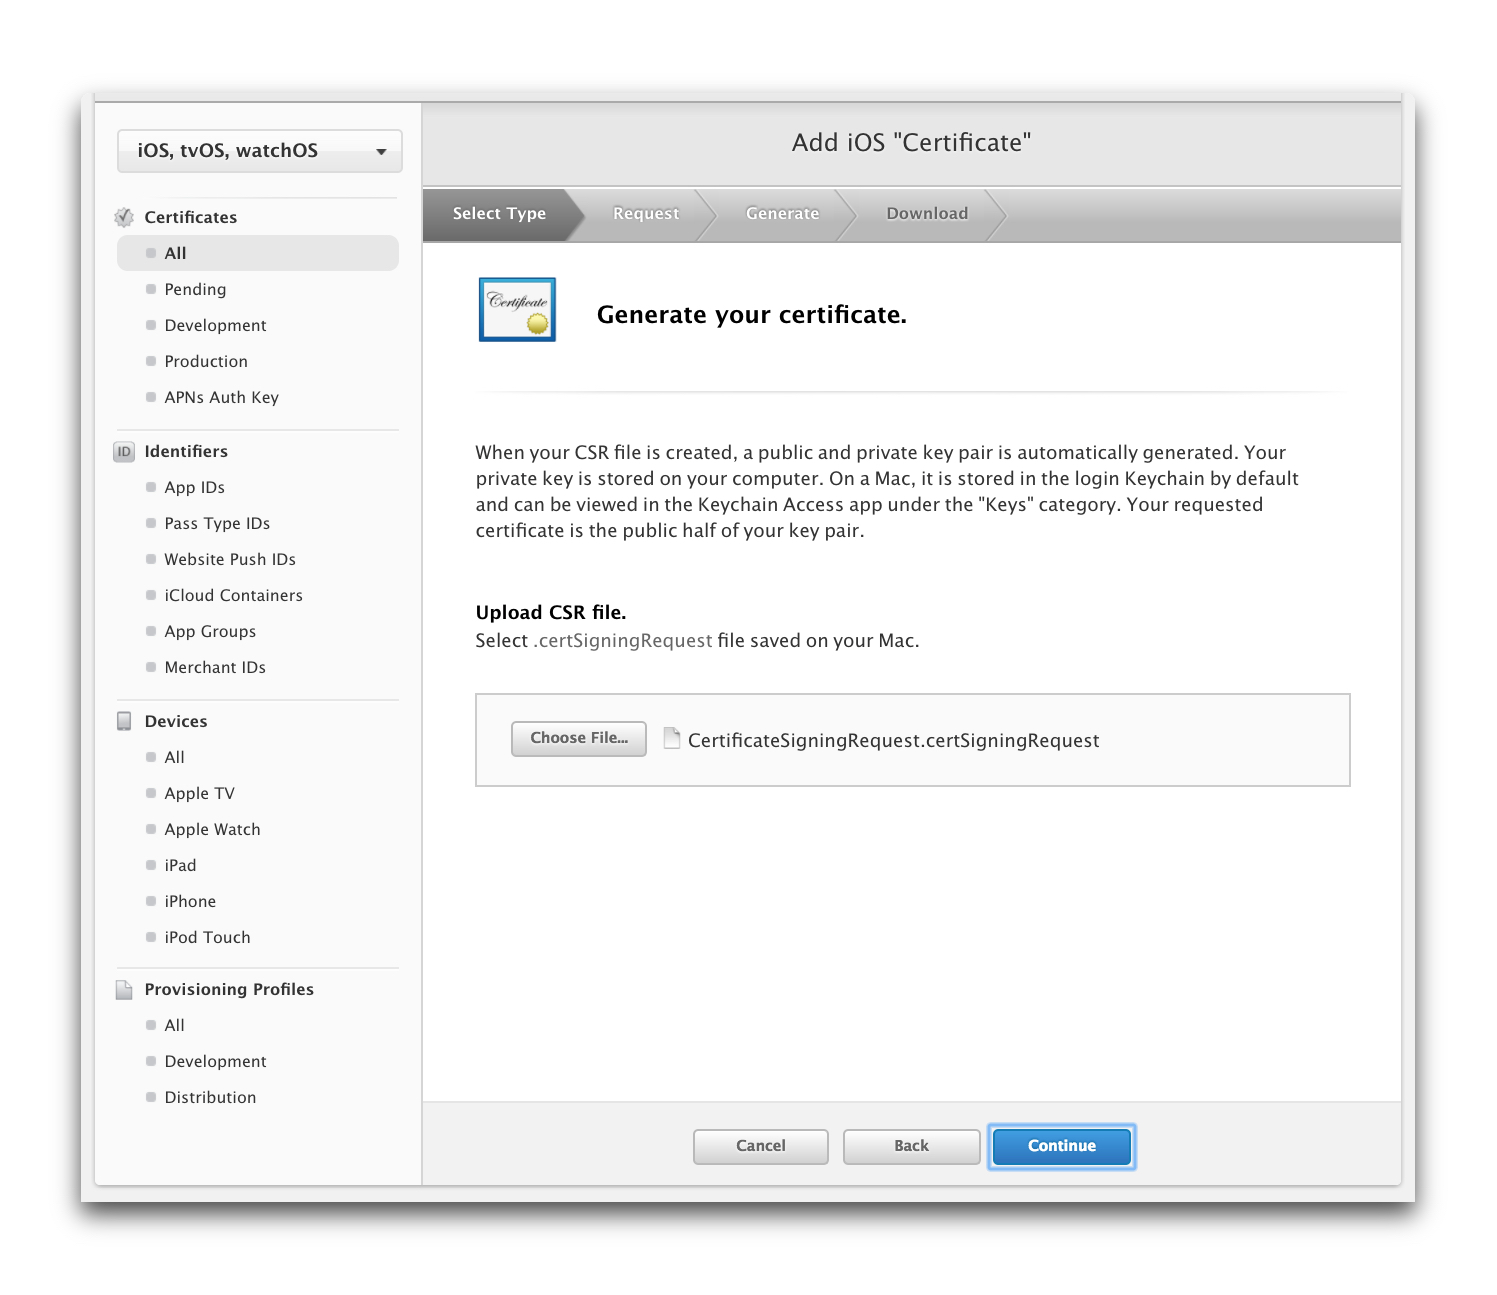Open App IDs under Identifiers
Image resolution: width=1497 pixels, height=1295 pixels.
click(194, 488)
